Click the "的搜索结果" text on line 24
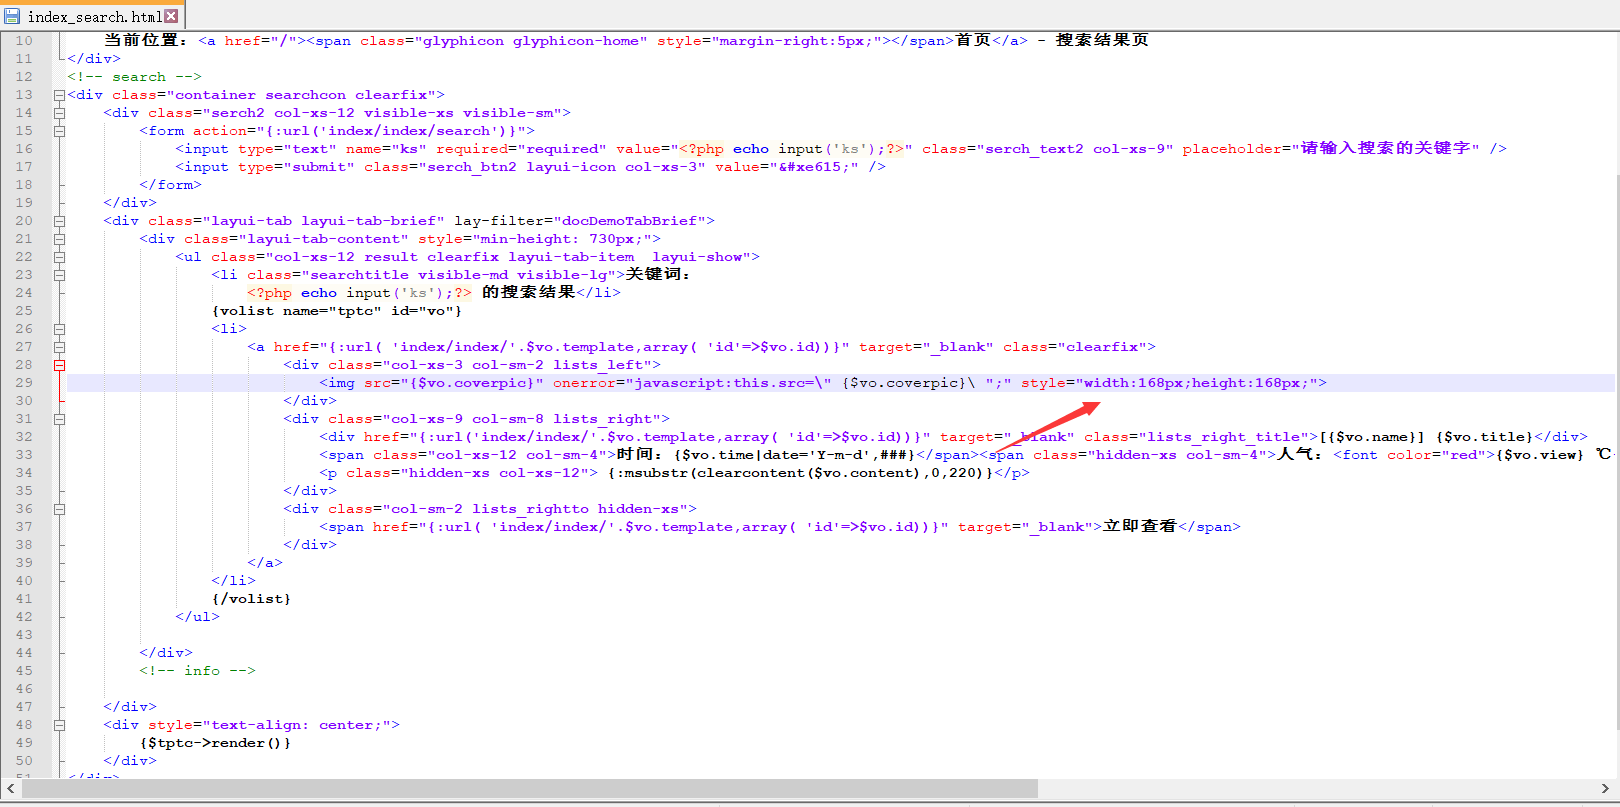Screen dimensions: 1620x807 point(528,292)
